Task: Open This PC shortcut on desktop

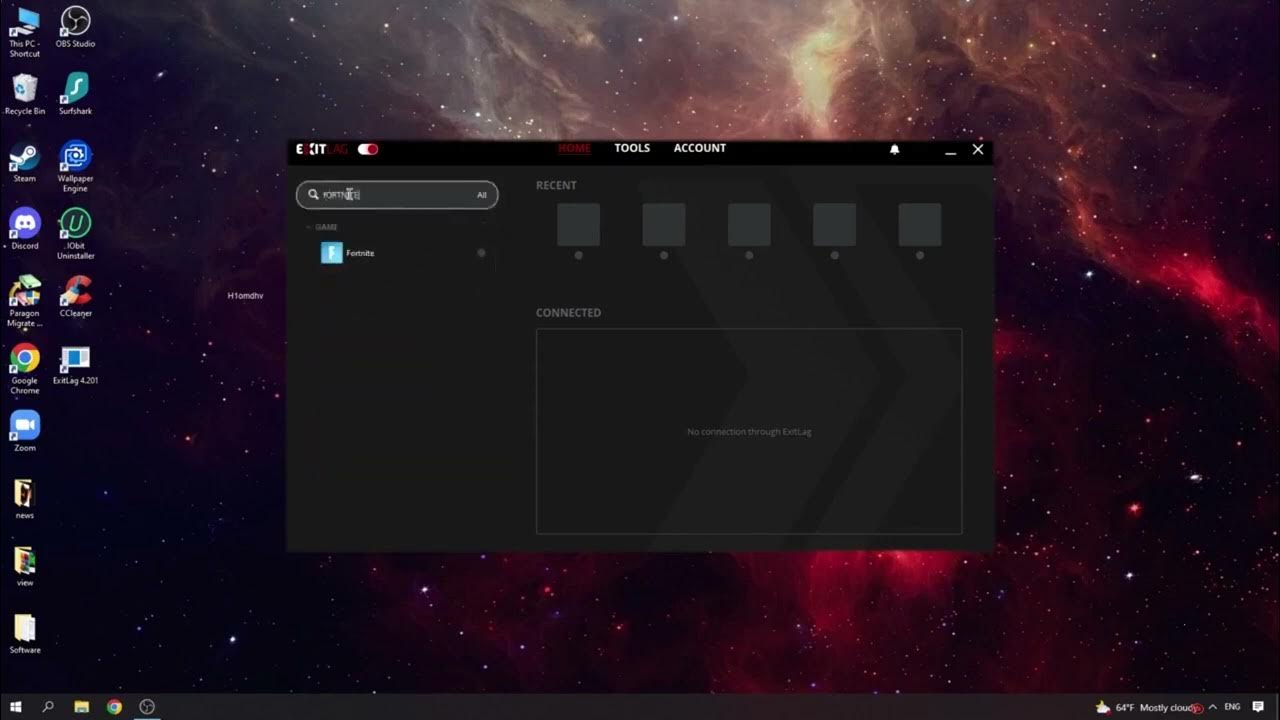Action: (25, 32)
